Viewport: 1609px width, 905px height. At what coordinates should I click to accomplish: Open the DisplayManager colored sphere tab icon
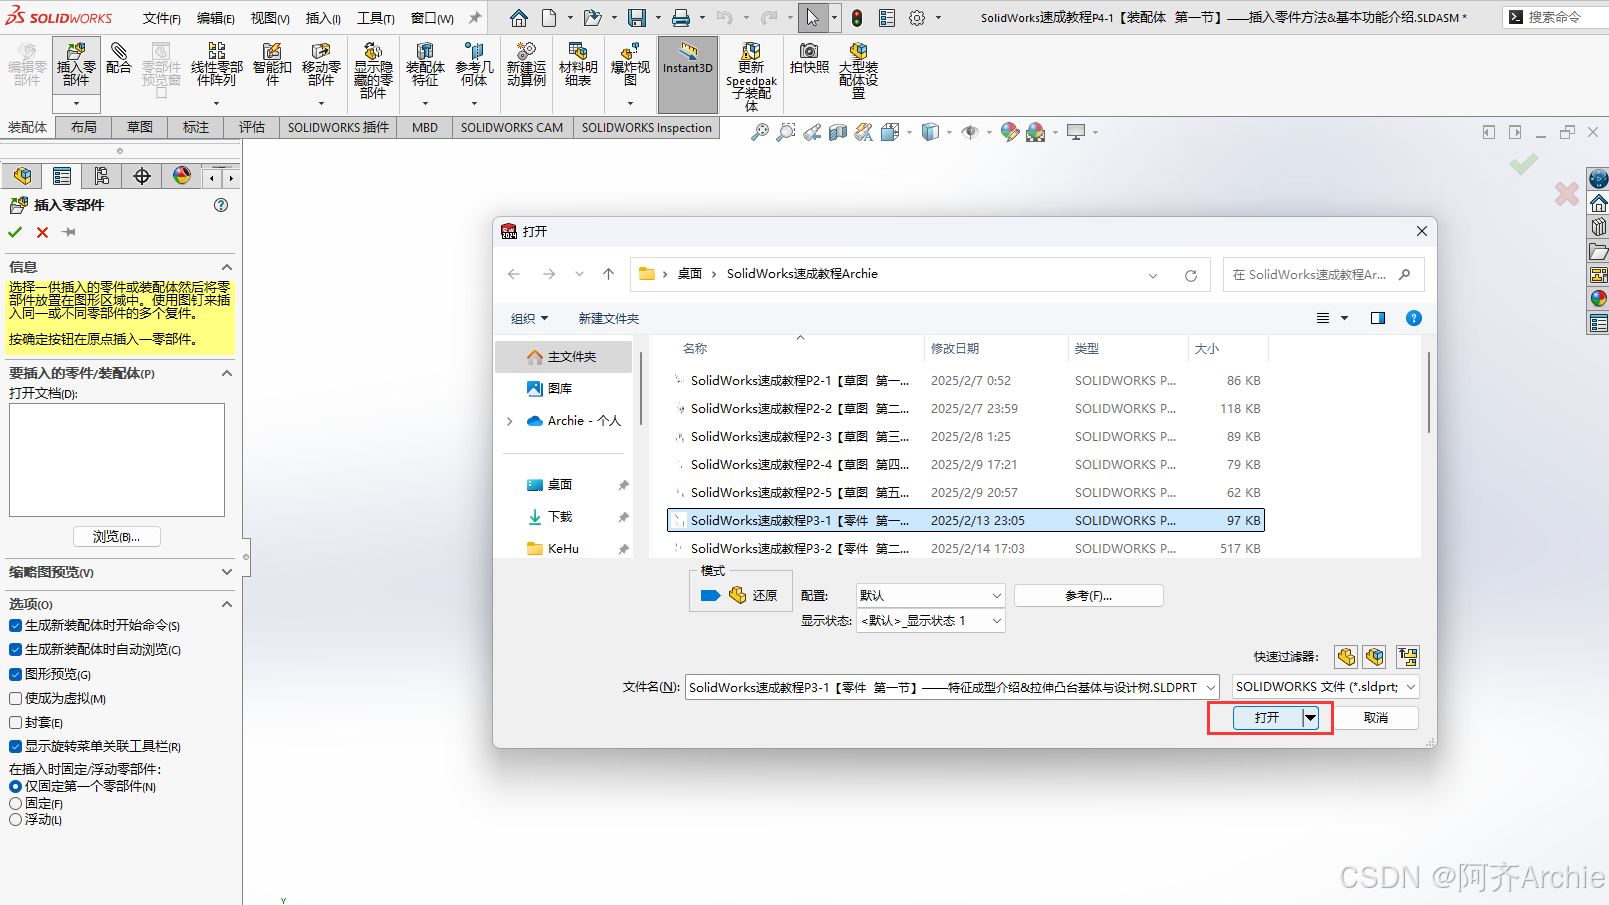182,177
